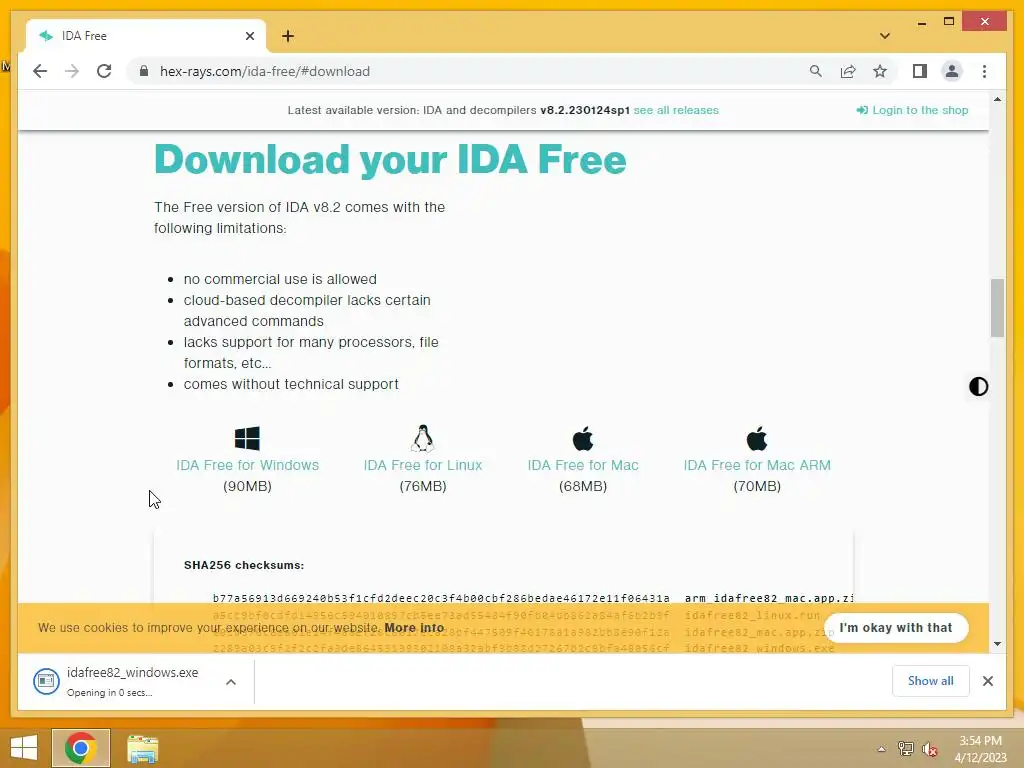Viewport: 1024px width, 768px height.
Task: Open the Chrome profile avatar
Action: [x=952, y=71]
